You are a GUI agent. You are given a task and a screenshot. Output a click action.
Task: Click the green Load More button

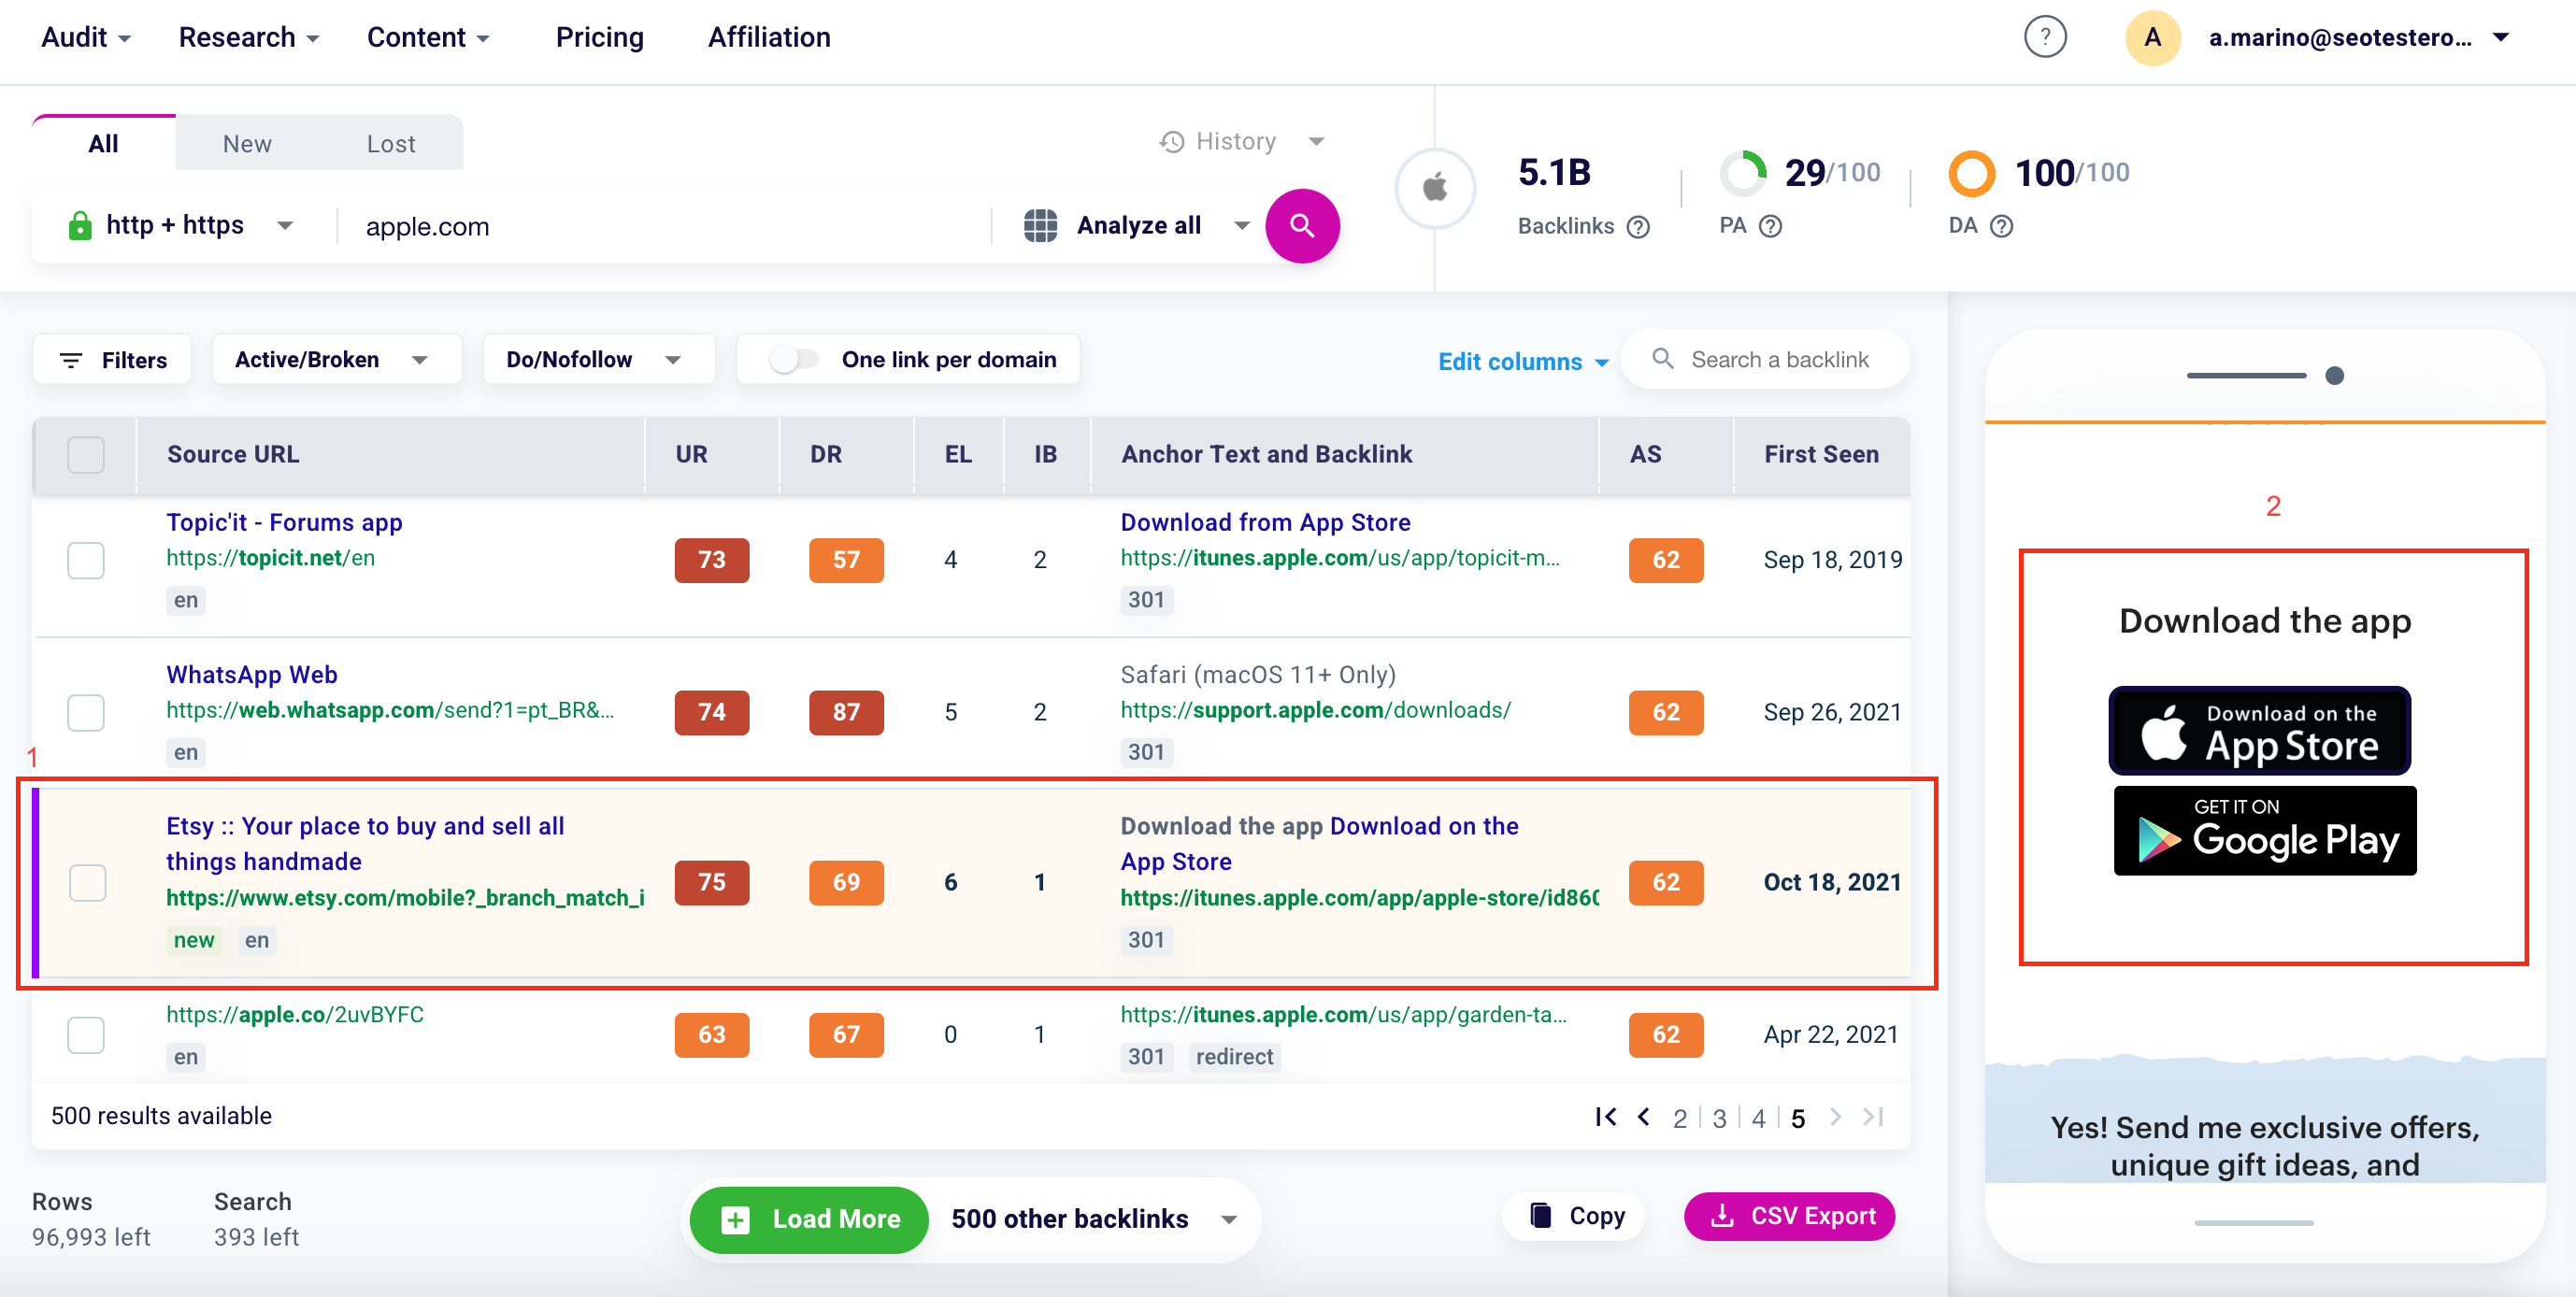click(x=809, y=1219)
